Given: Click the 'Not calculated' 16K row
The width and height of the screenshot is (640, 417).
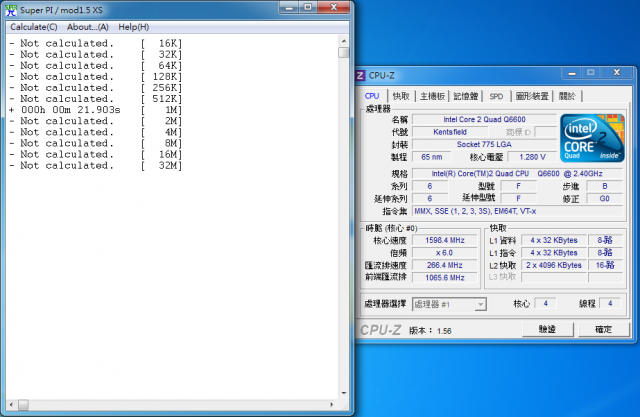Looking at the screenshot, I should click(96, 43).
